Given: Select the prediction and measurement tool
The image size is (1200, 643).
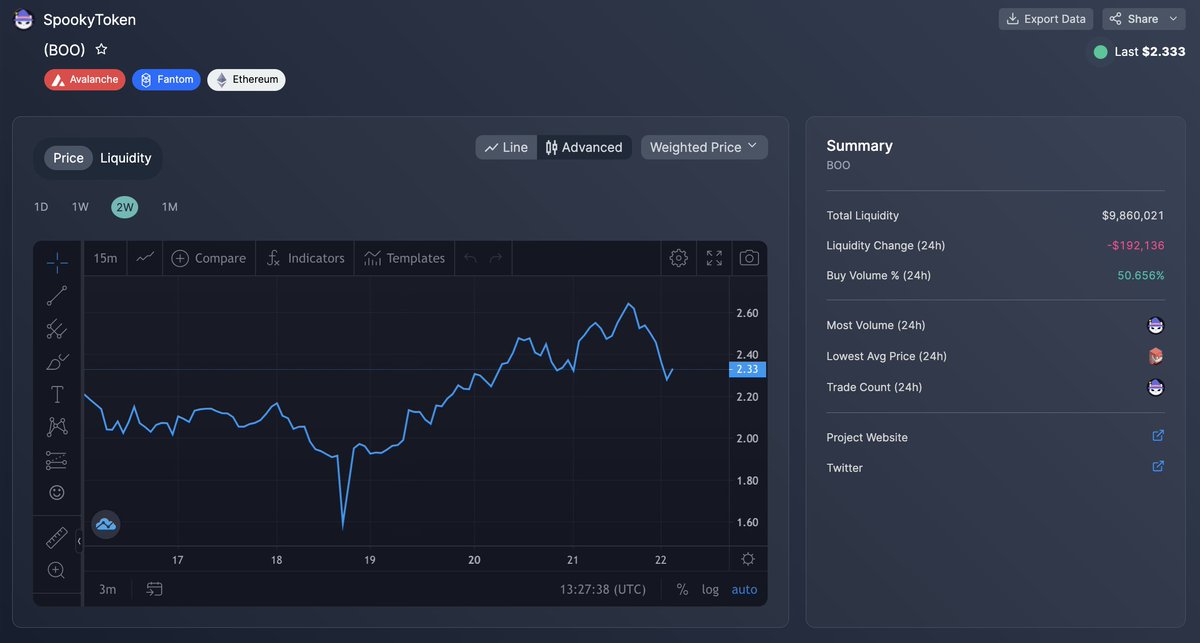Looking at the screenshot, I should (x=57, y=460).
